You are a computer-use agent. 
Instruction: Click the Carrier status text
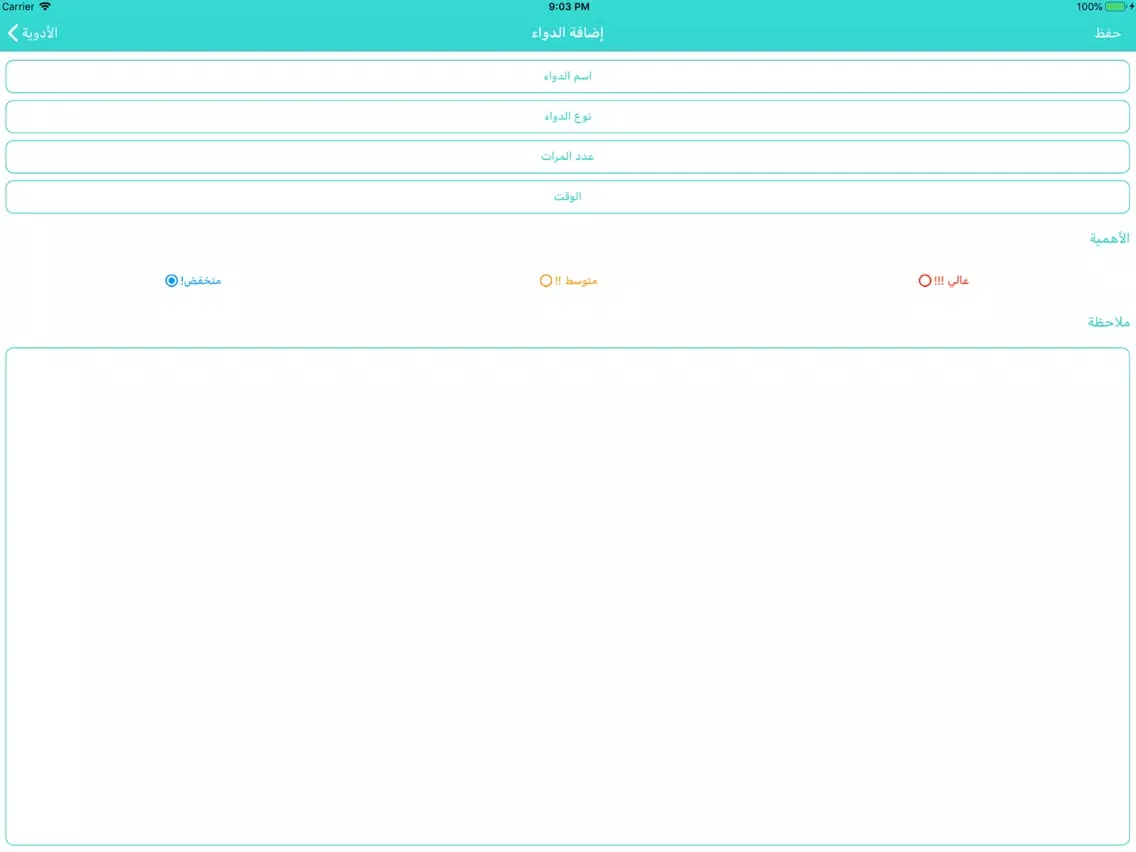tap(18, 7)
